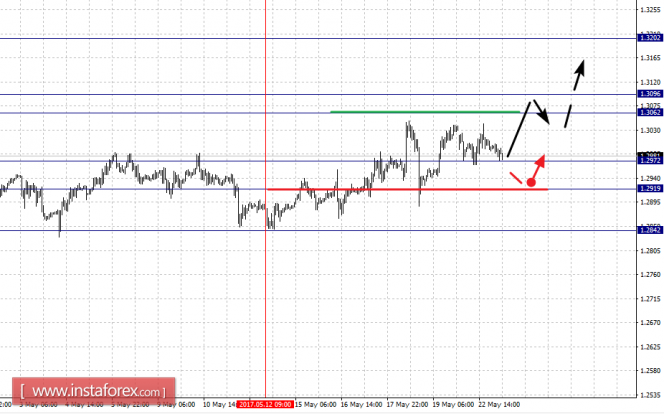Select the red dot marker near 1.2919

531,182
